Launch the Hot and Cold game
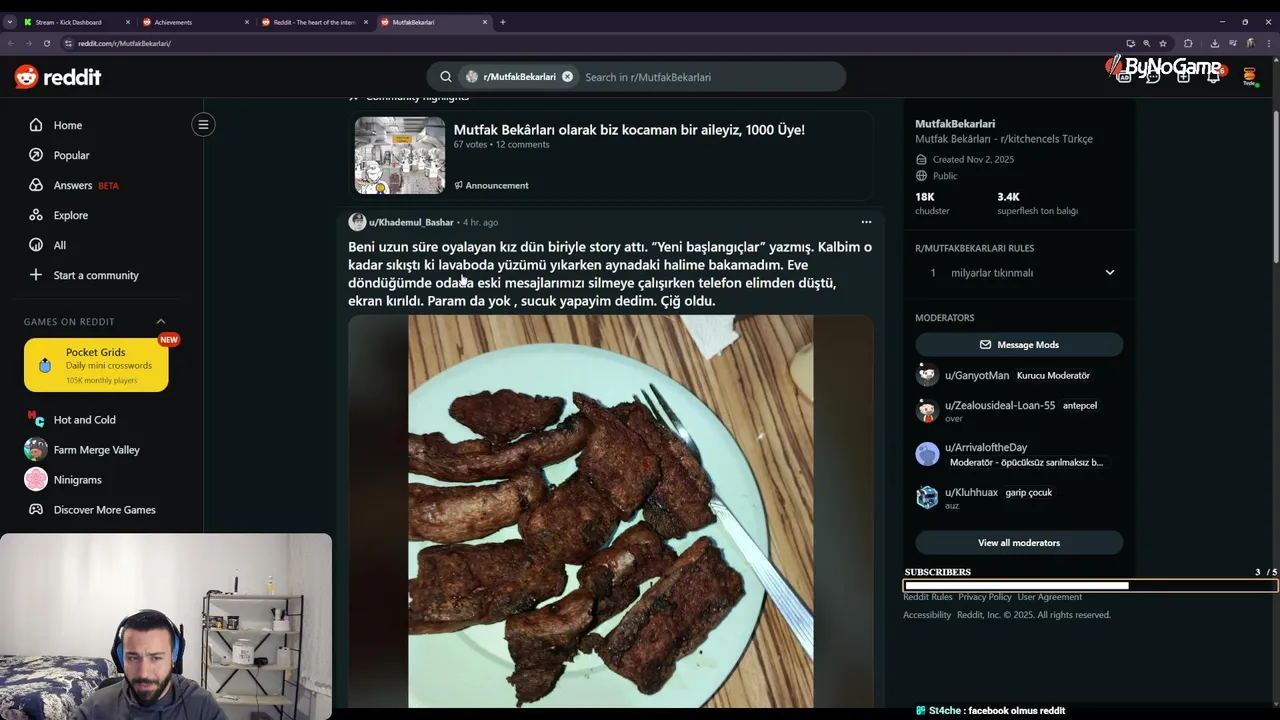 point(84,420)
